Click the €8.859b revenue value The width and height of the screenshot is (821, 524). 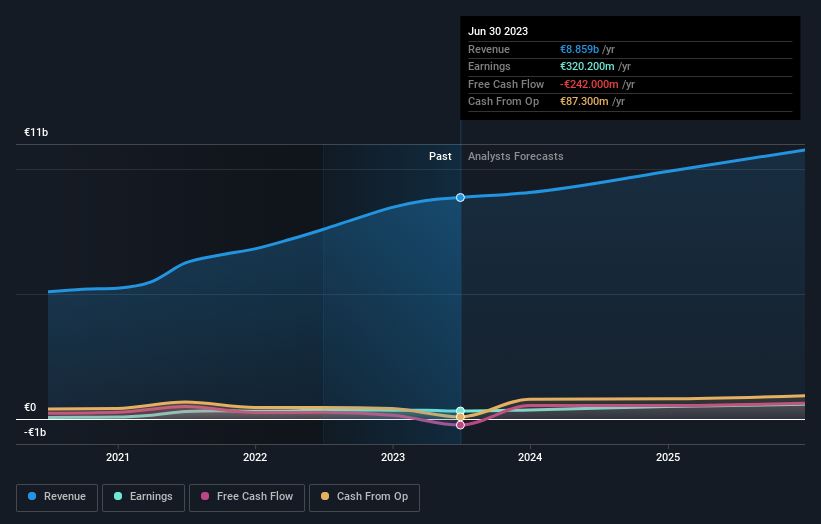coord(579,49)
